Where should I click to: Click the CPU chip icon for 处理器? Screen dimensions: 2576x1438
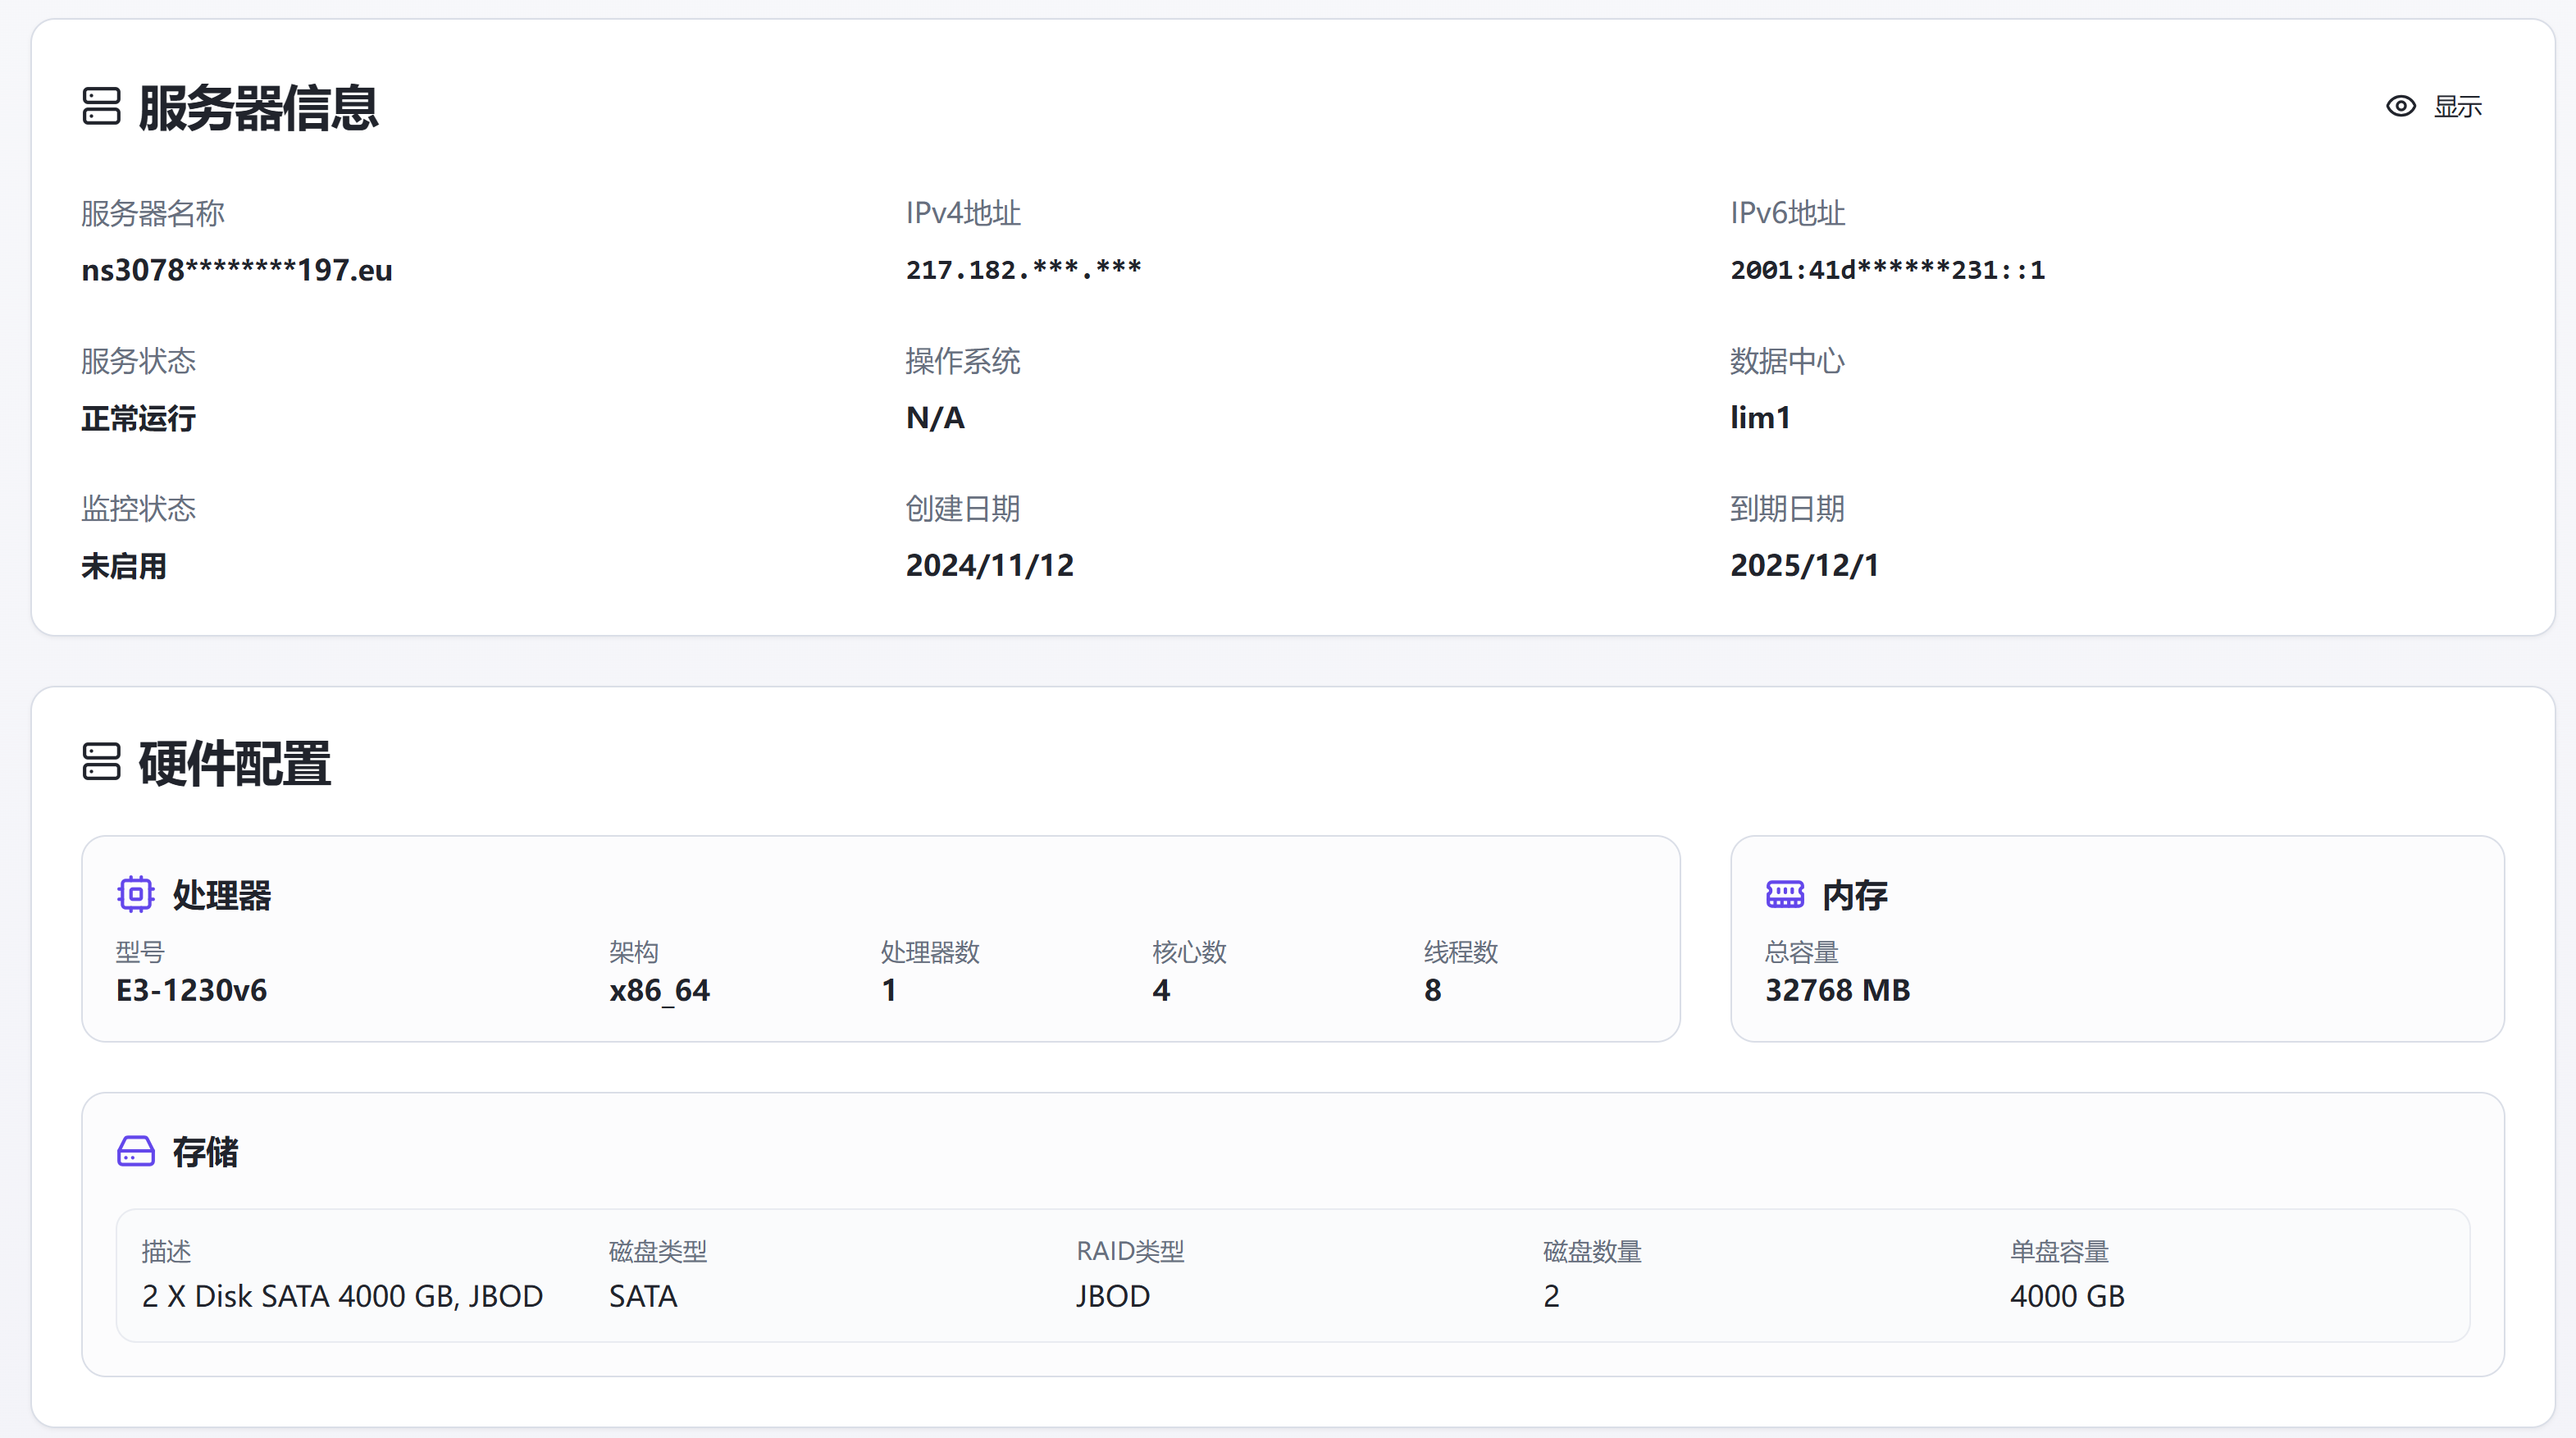pyautogui.click(x=135, y=894)
